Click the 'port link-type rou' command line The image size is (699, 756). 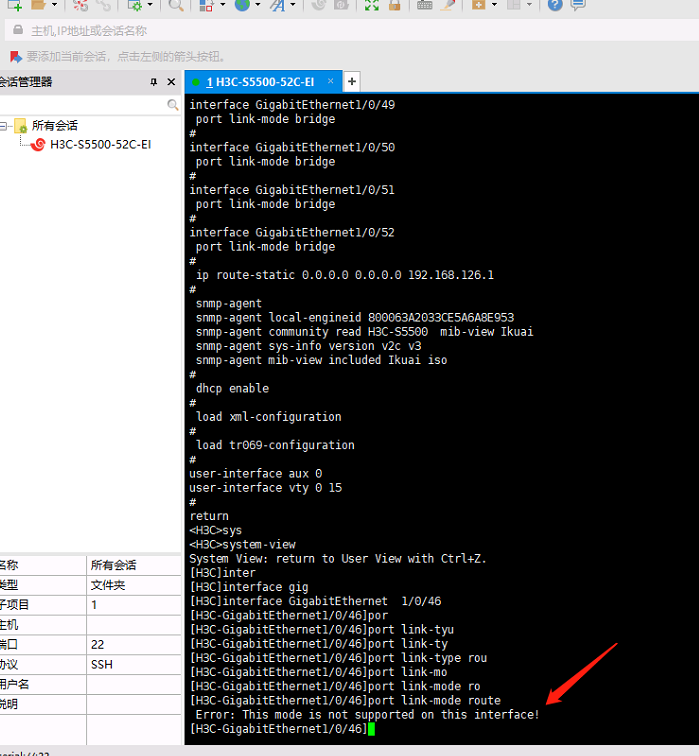click(x=338, y=658)
